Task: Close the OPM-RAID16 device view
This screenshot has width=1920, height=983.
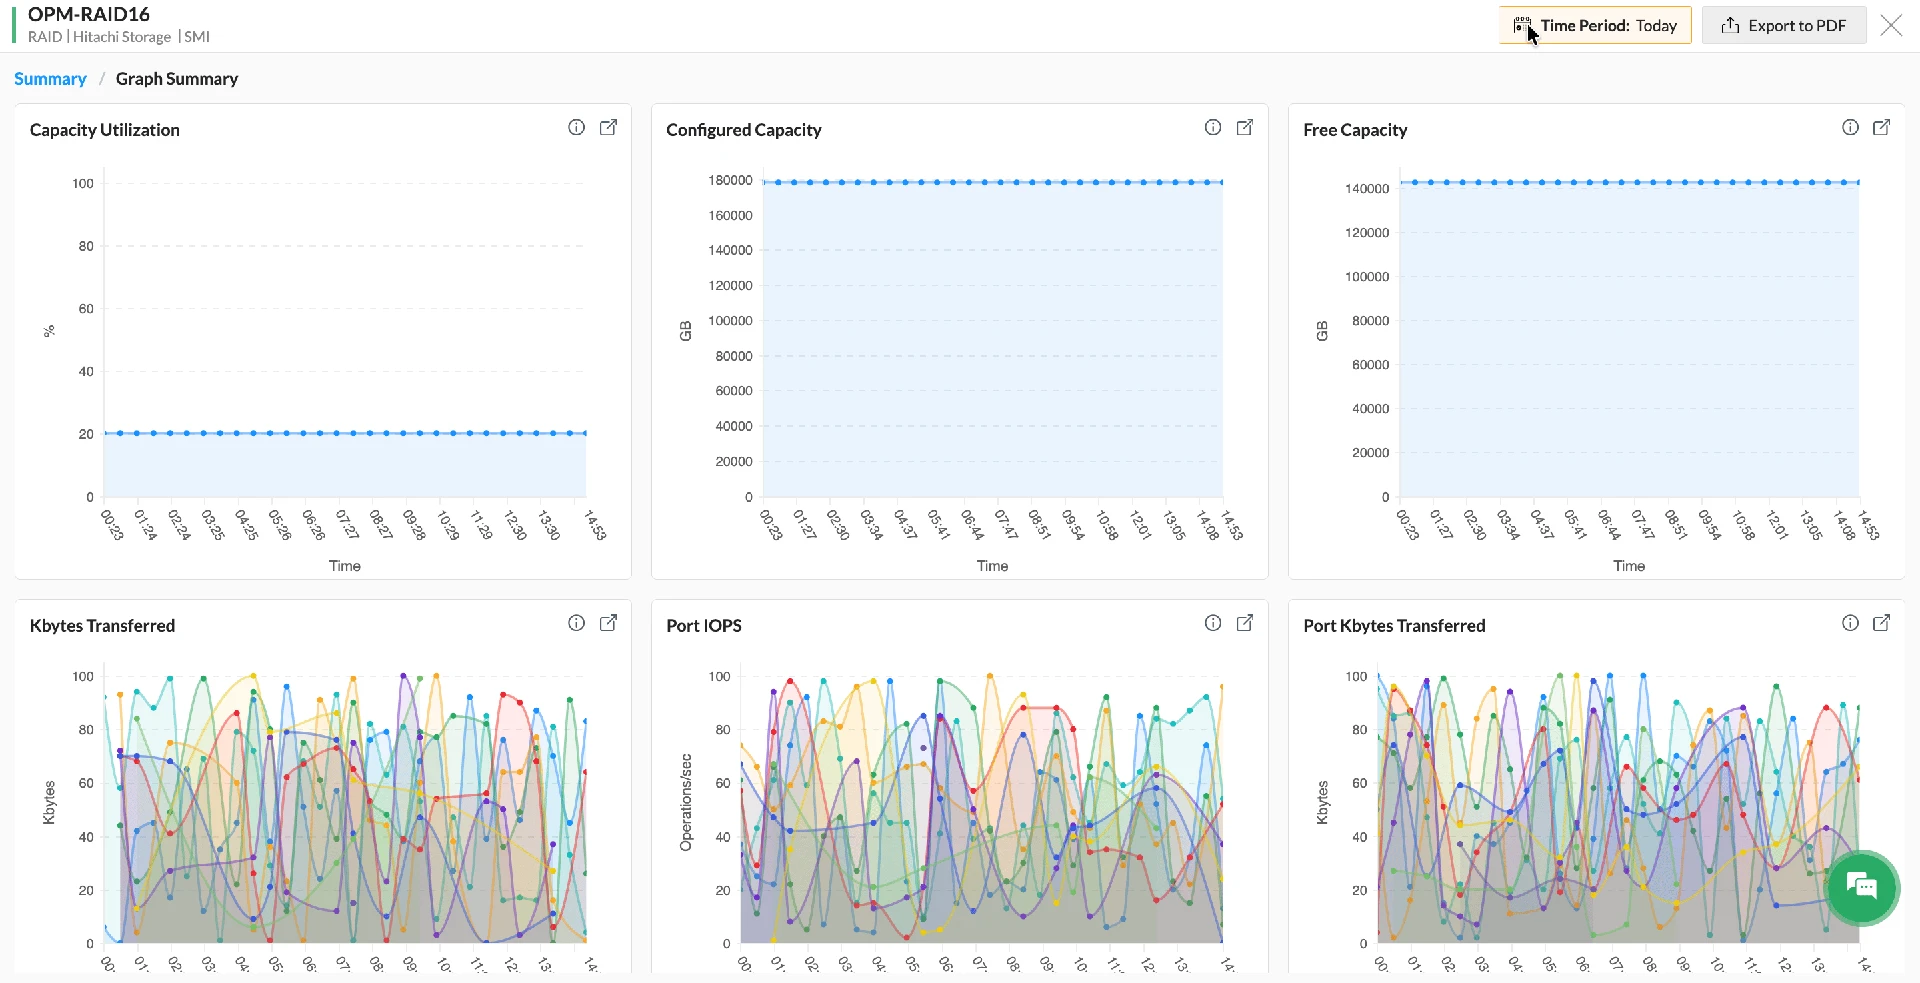Action: (1891, 25)
